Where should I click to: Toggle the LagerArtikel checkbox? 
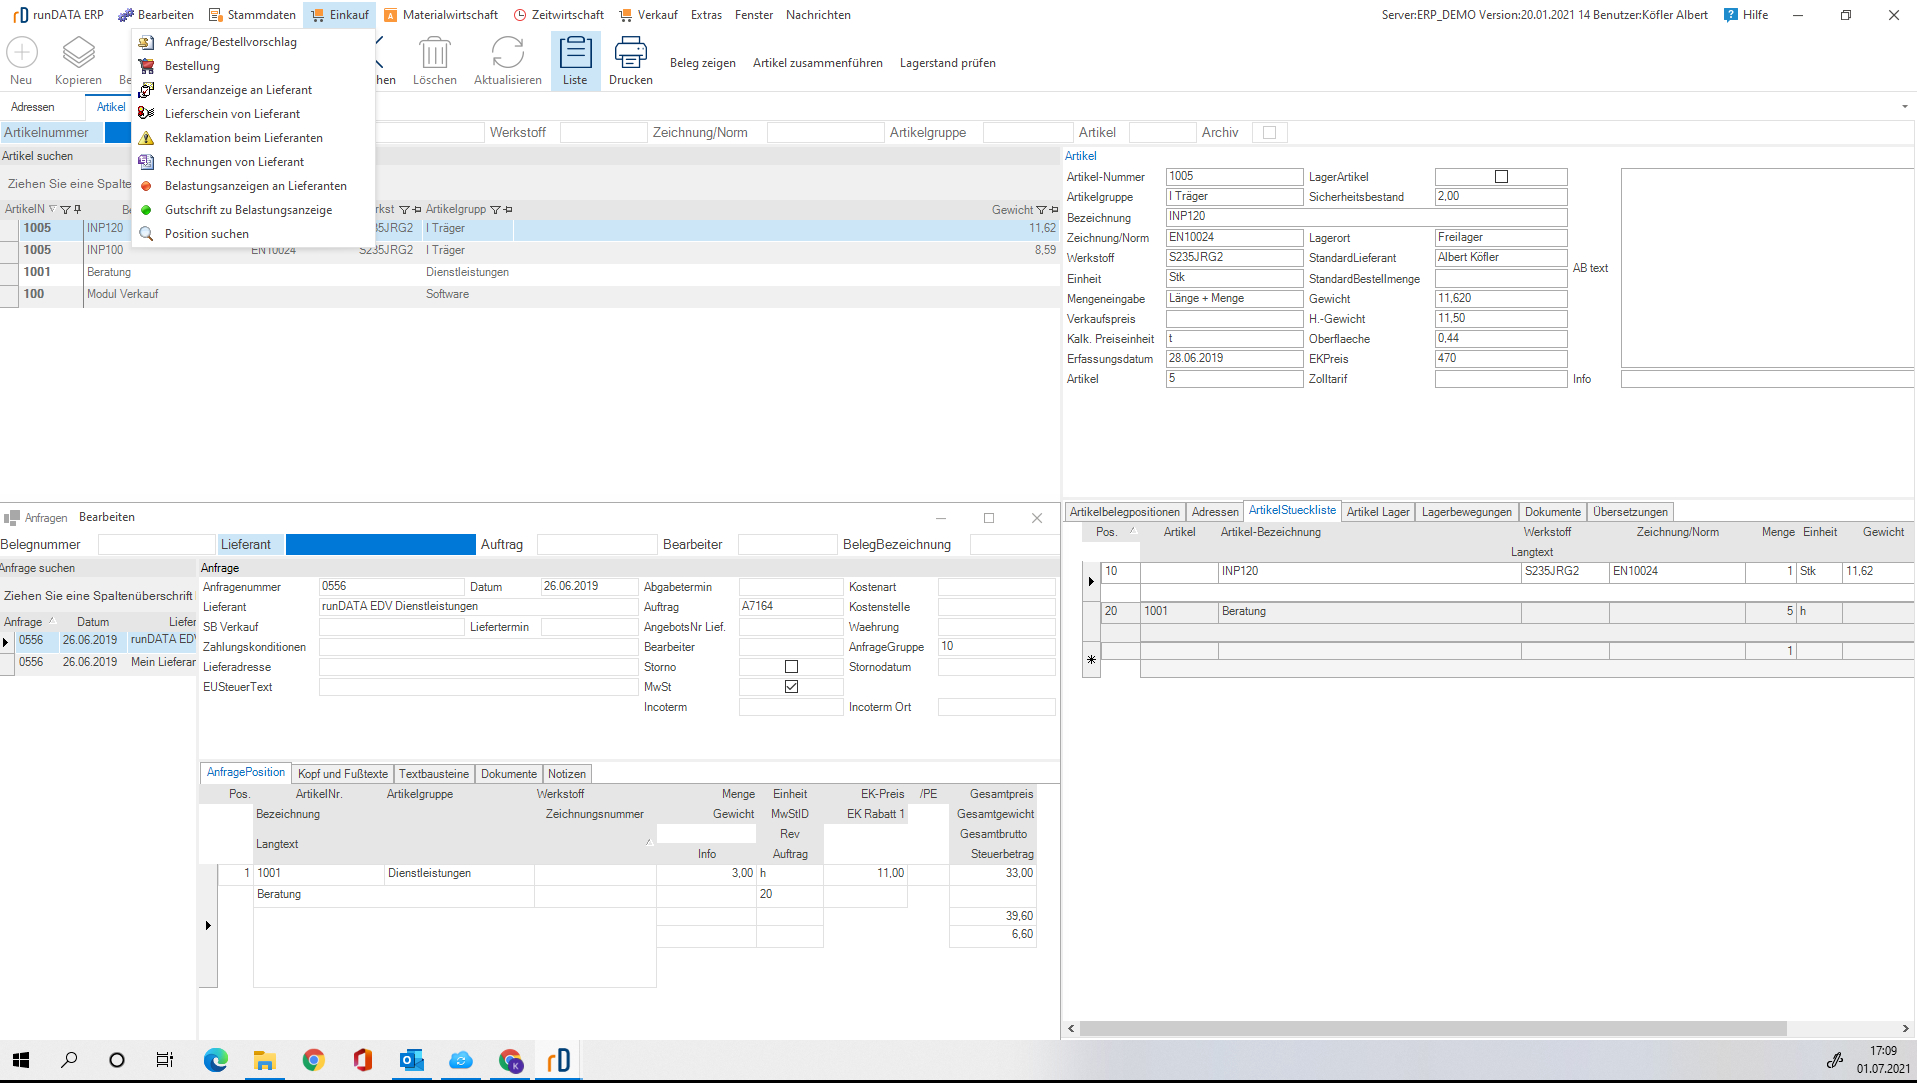click(1501, 177)
